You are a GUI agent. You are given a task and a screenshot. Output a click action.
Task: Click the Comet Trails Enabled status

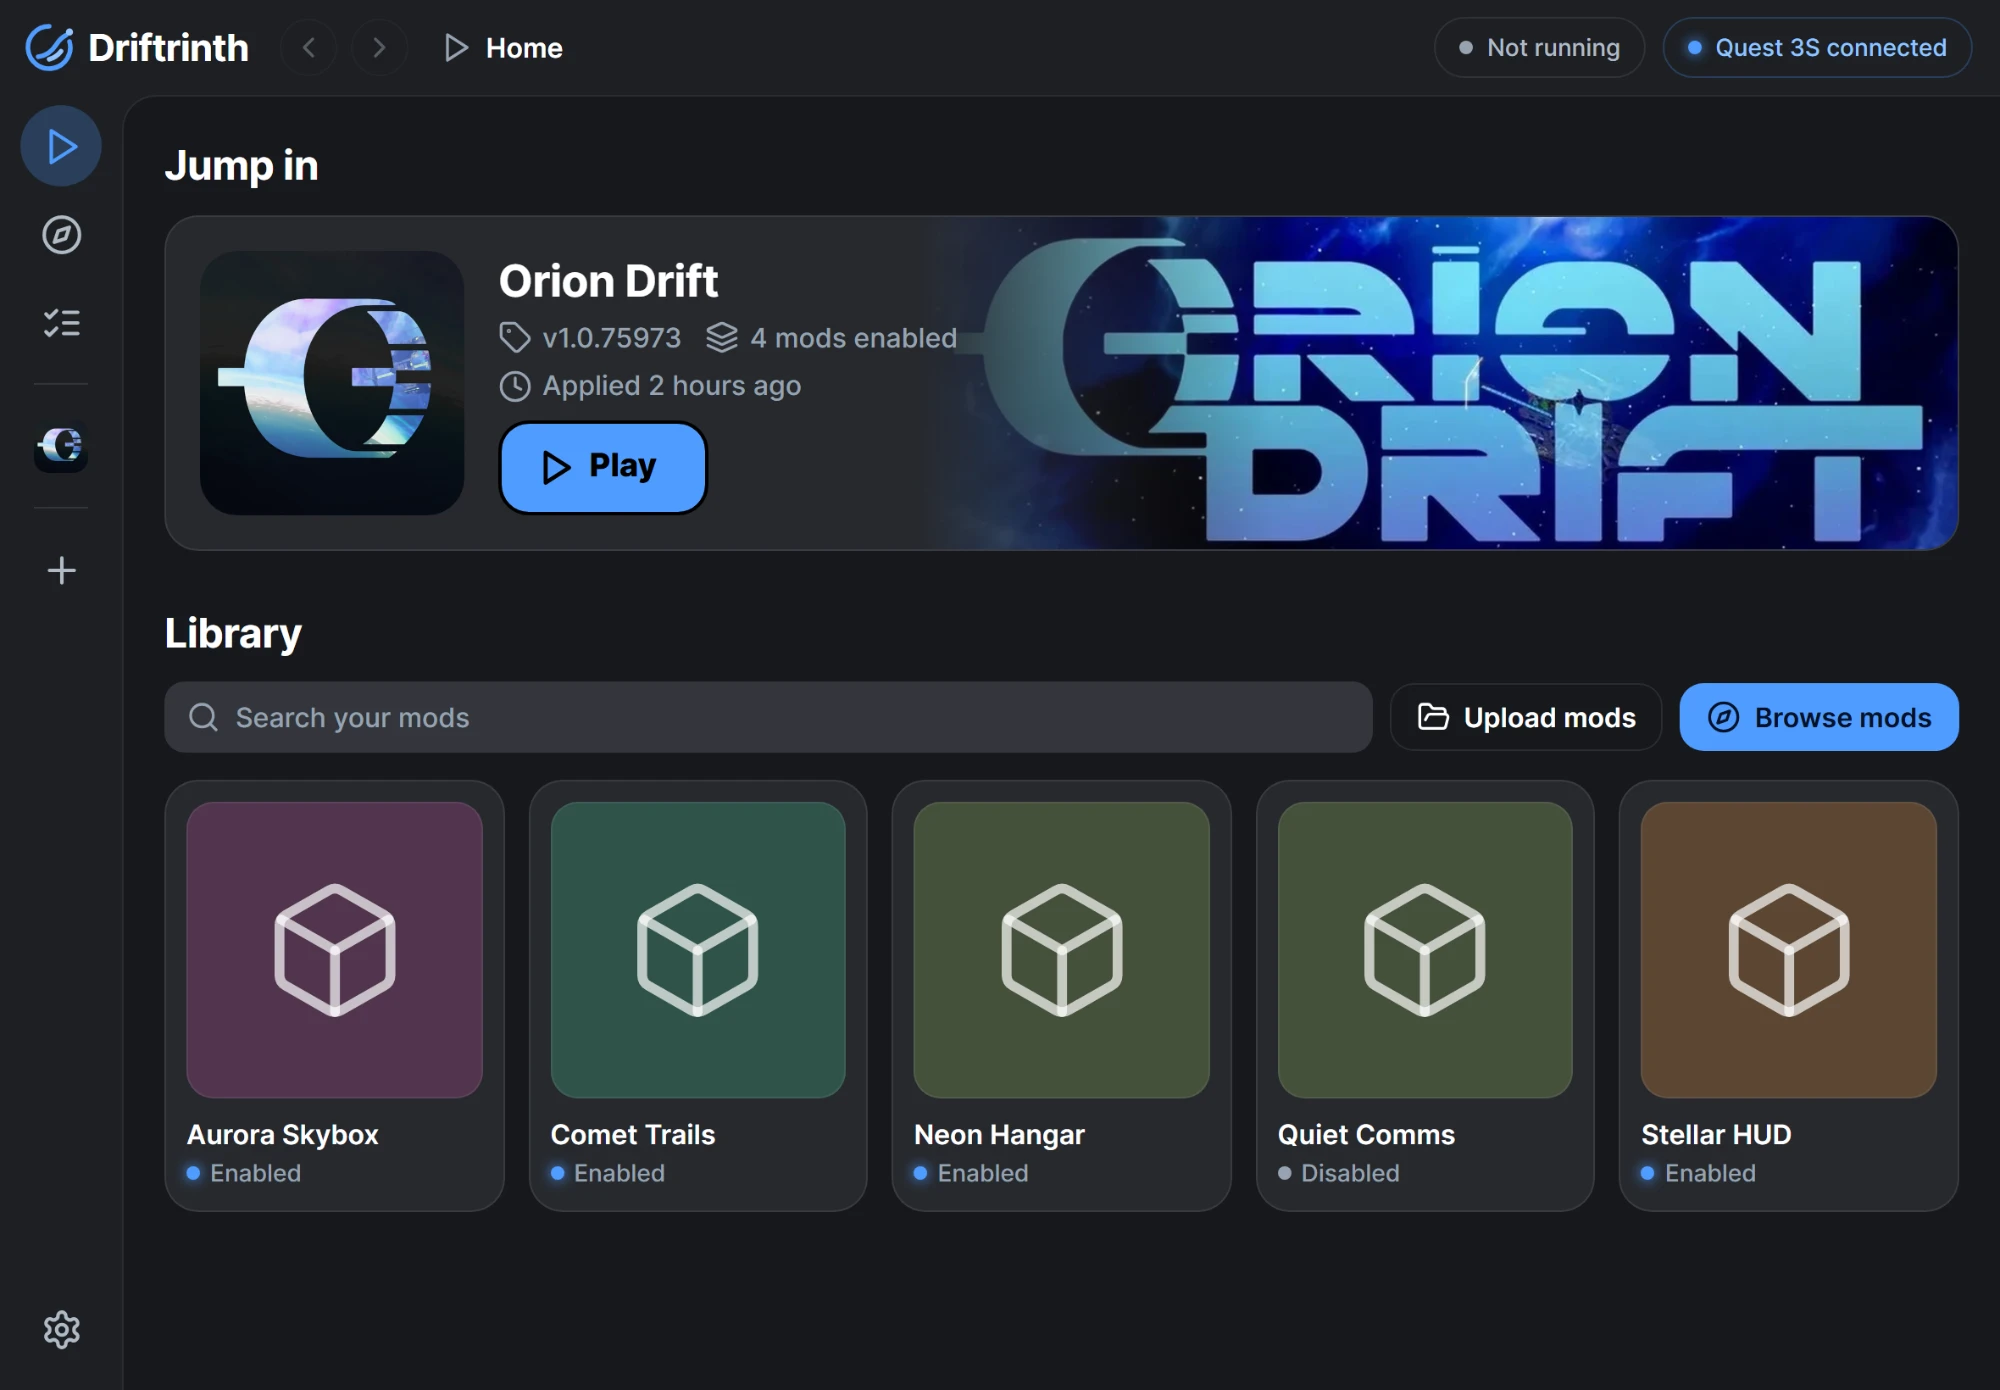(x=608, y=1173)
